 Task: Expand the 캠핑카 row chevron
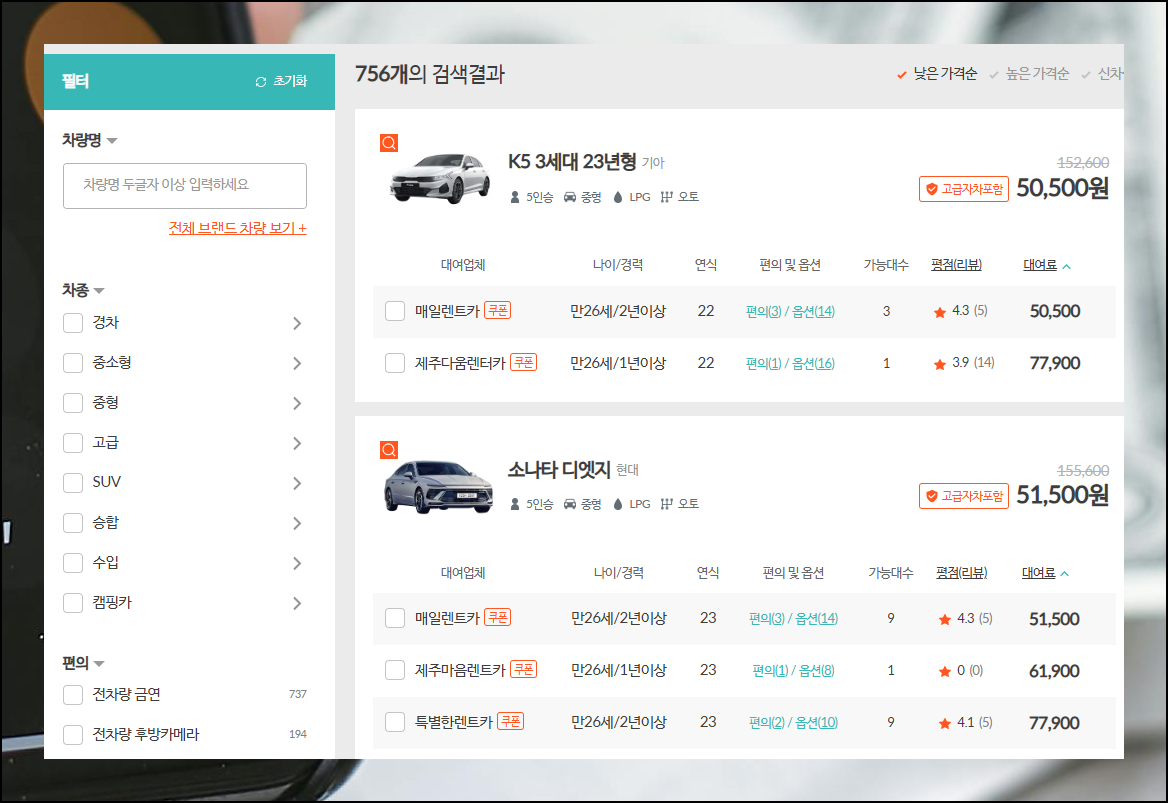[x=297, y=603]
